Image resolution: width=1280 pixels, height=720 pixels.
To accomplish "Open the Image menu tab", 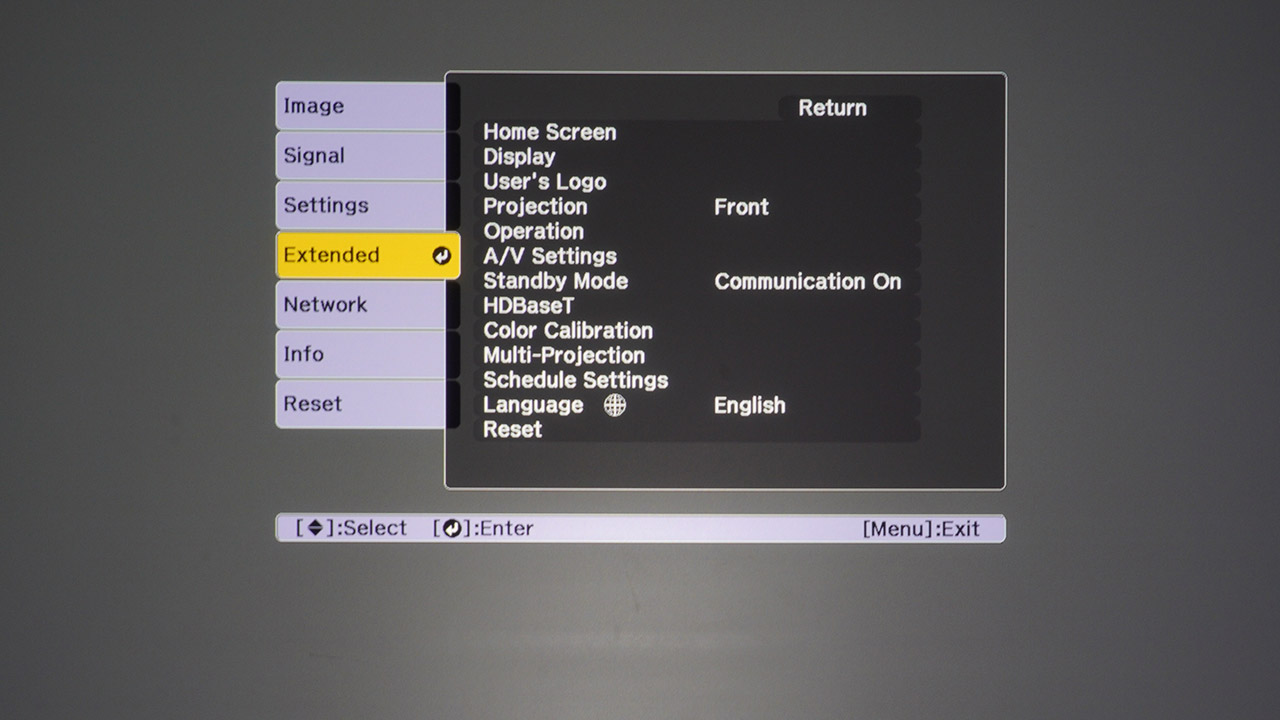I will point(360,106).
